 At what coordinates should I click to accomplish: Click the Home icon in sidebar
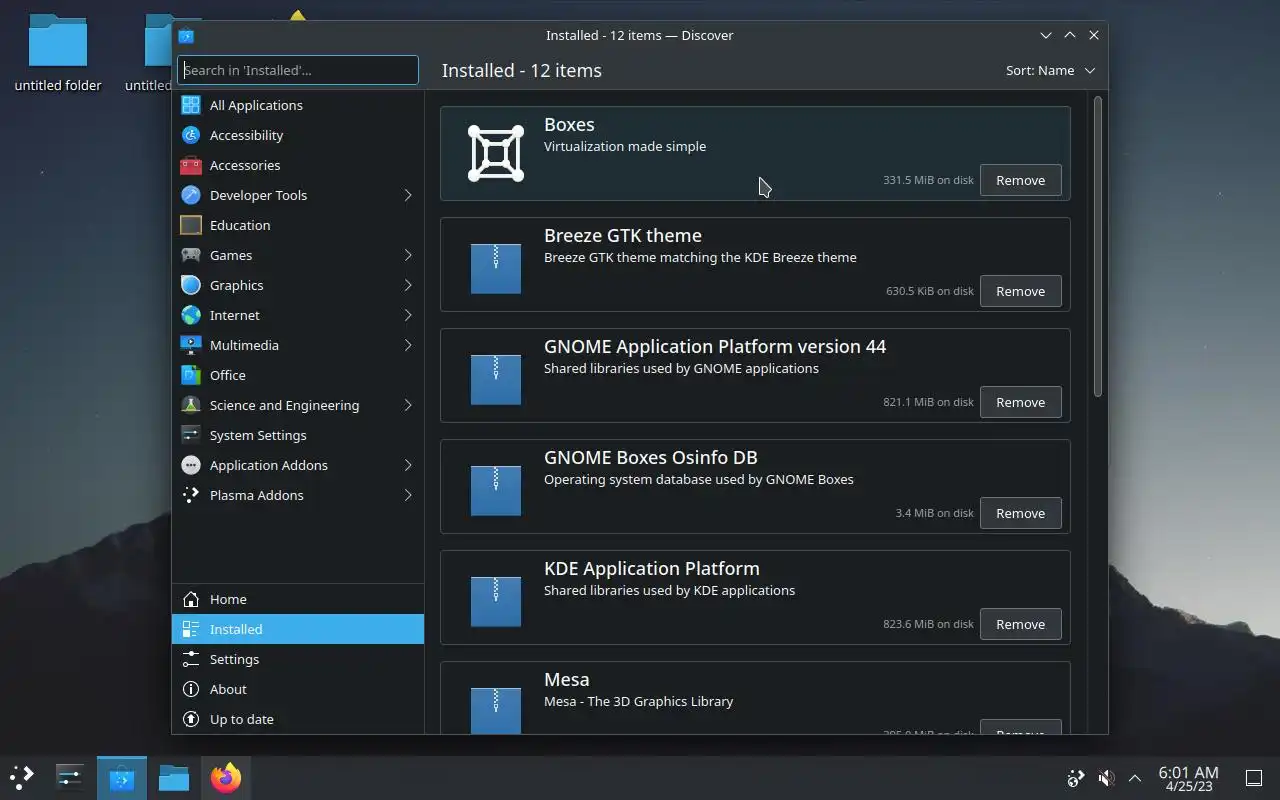tap(191, 599)
